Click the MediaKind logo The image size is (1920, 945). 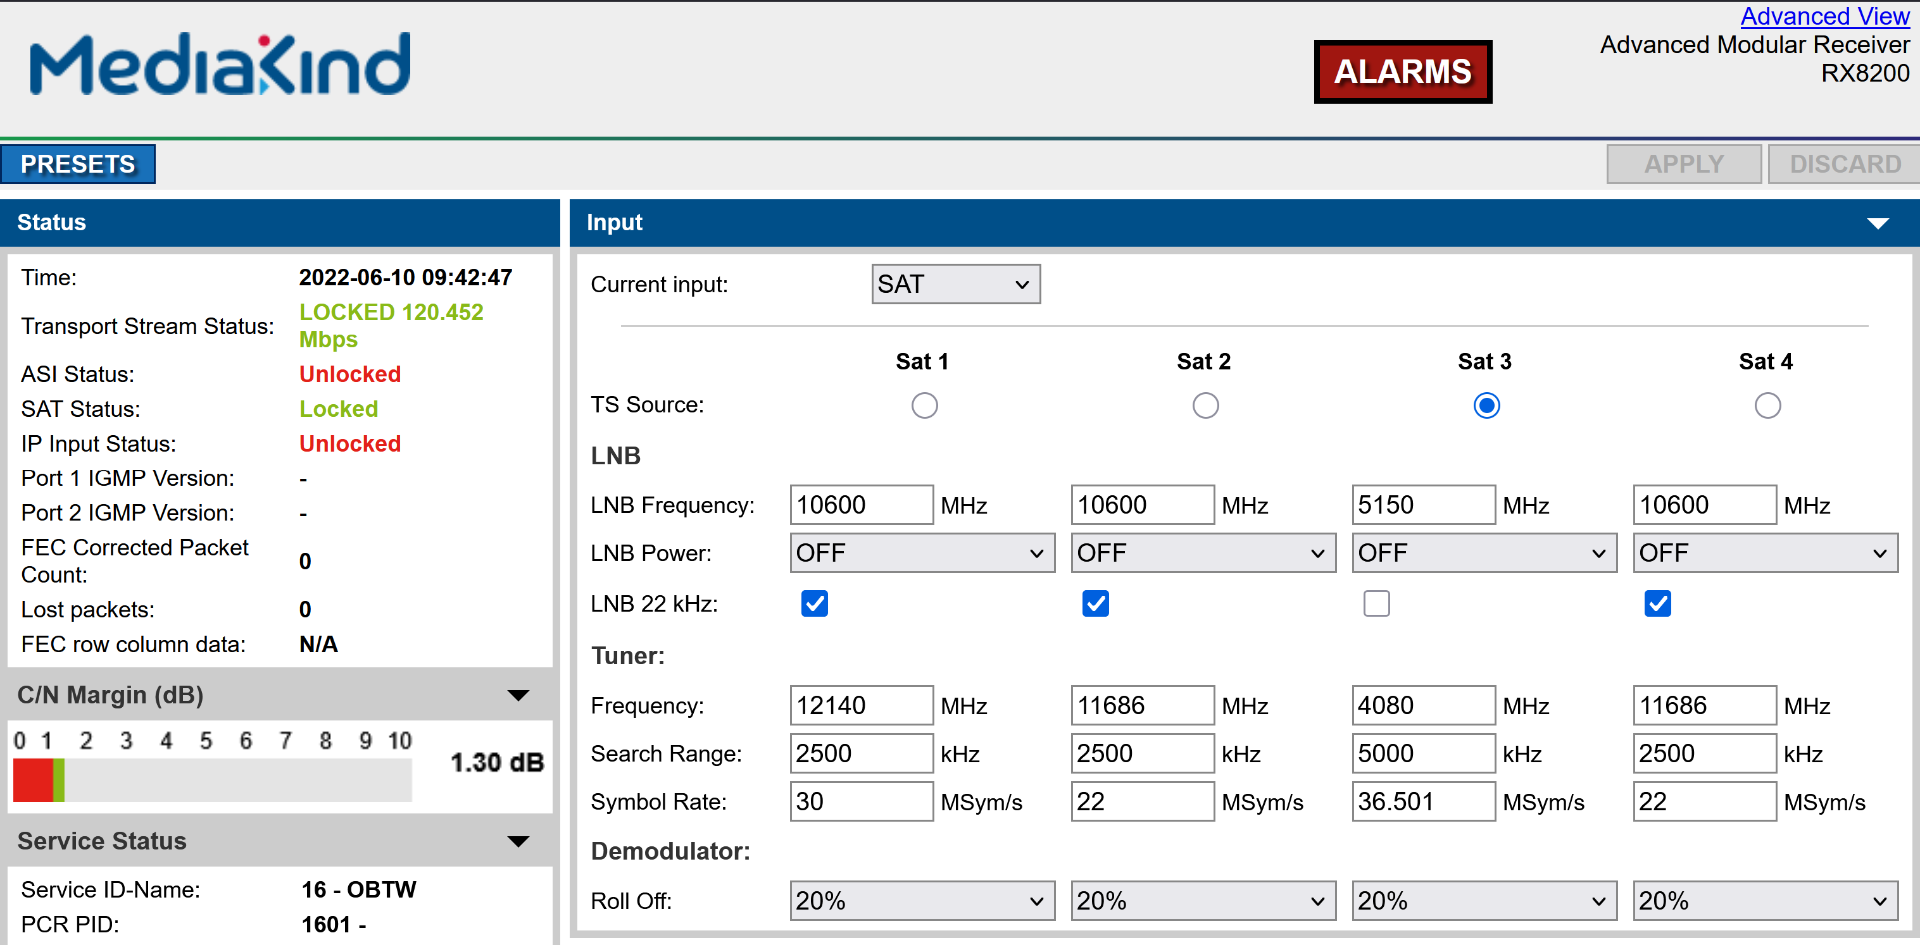click(x=220, y=65)
